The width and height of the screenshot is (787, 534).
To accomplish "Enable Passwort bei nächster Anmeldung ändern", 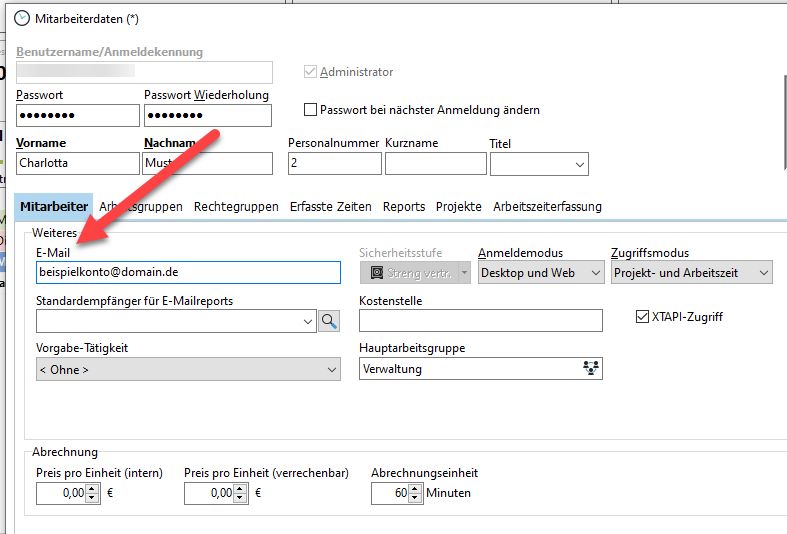I will tap(311, 110).
